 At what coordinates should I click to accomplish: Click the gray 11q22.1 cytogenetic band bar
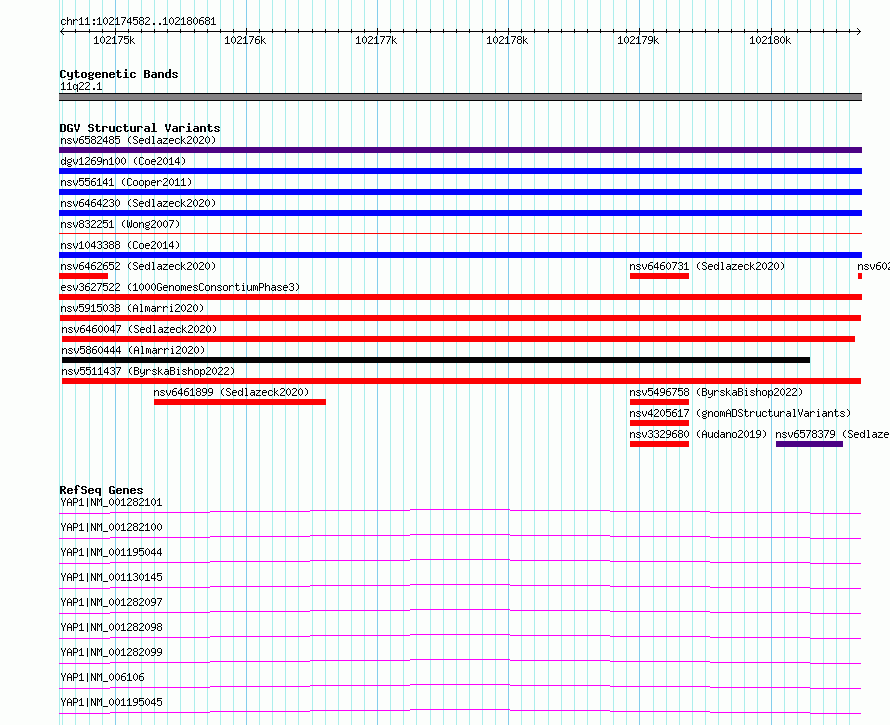pyautogui.click(x=460, y=97)
